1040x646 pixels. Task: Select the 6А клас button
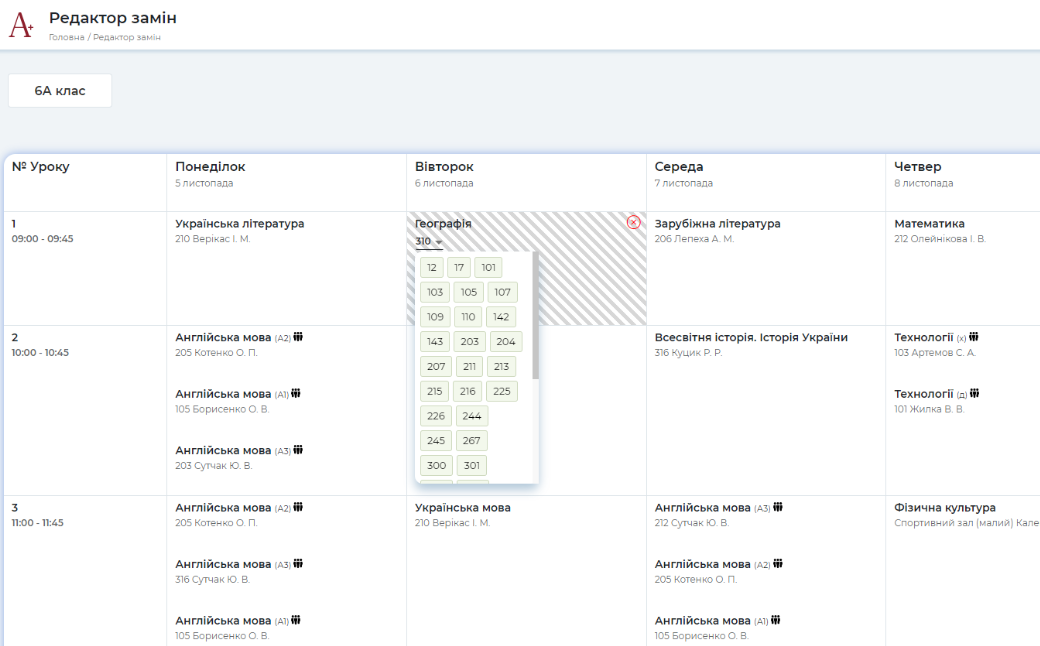tap(60, 91)
